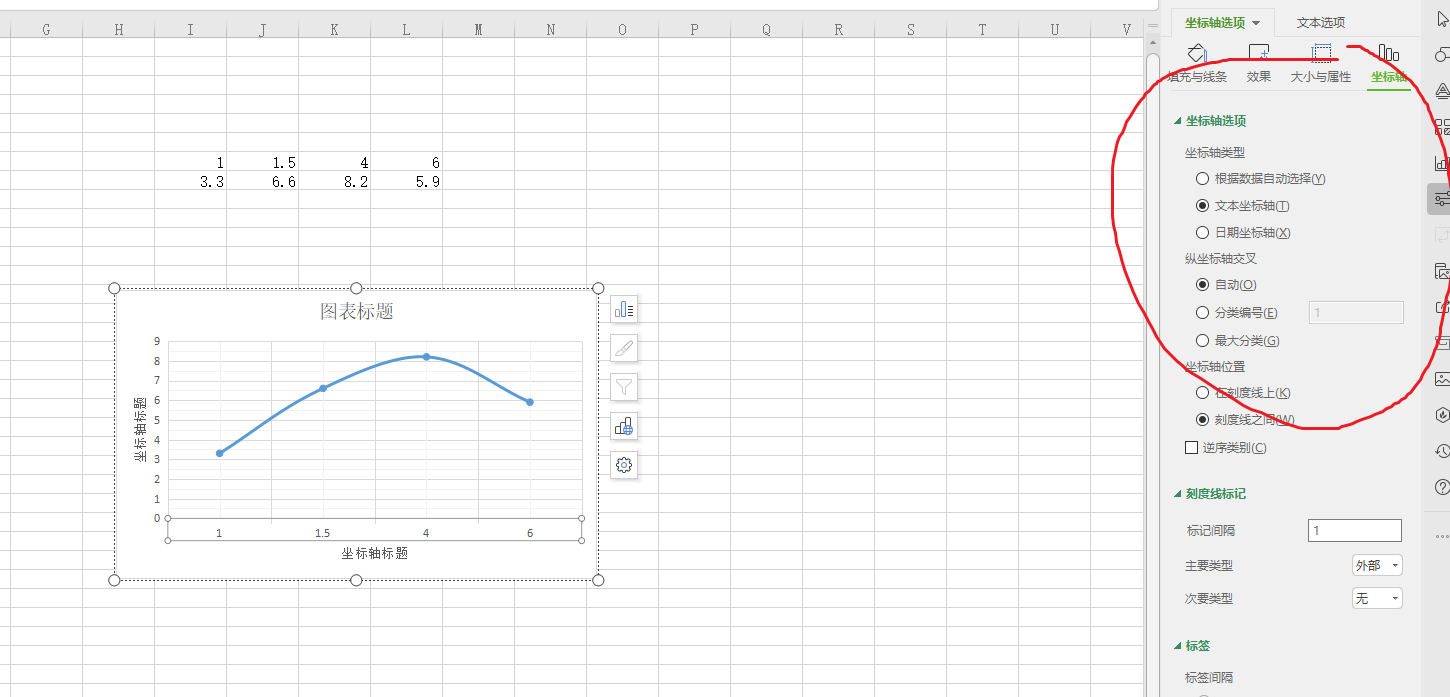The width and height of the screenshot is (1450, 697).
Task: Click the 图表标题 chart title text
Action: click(357, 312)
